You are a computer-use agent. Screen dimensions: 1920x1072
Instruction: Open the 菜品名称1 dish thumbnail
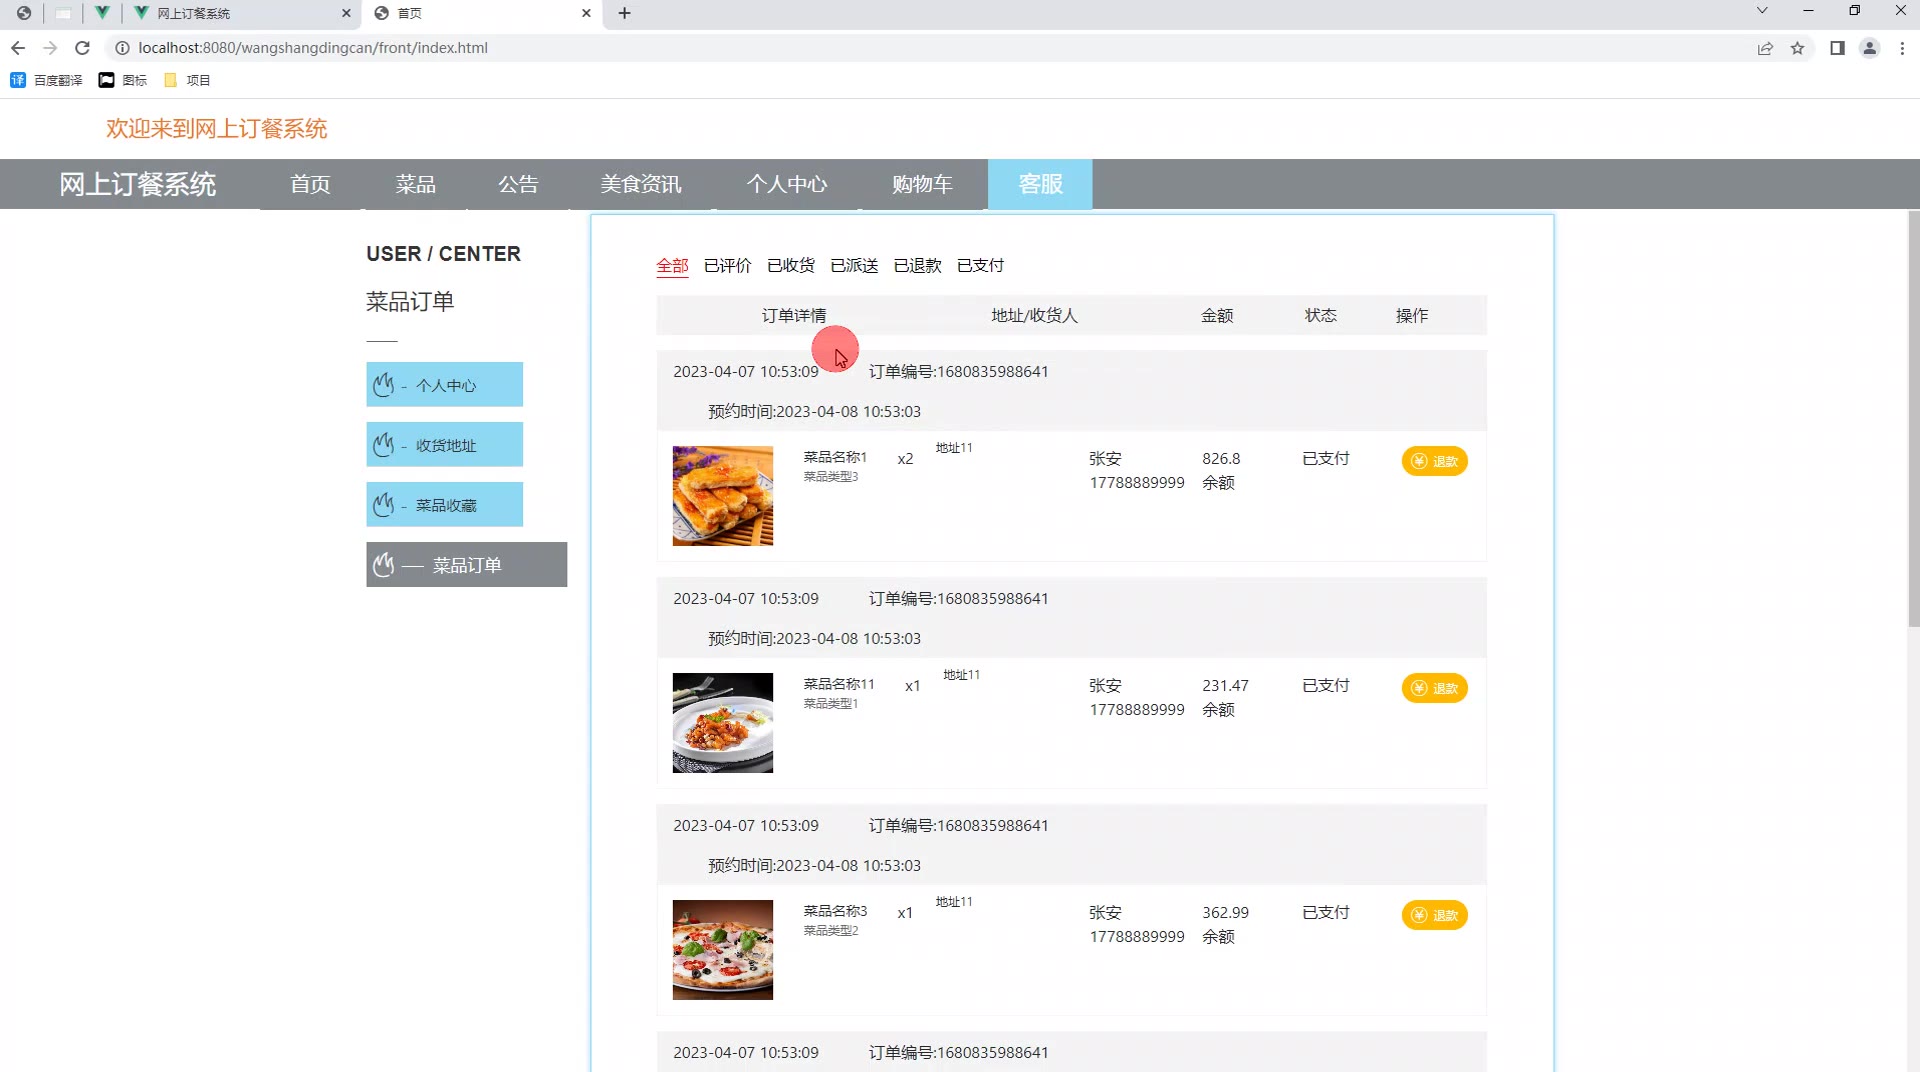point(722,496)
